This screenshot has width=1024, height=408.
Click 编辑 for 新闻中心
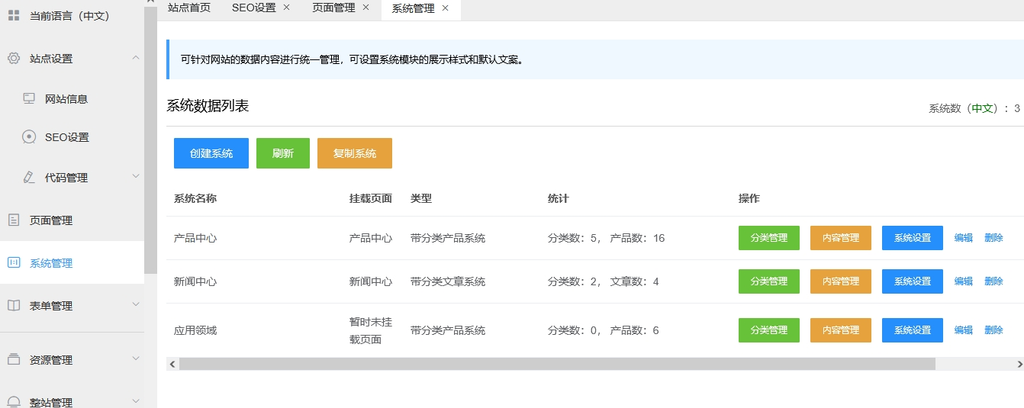(963, 281)
